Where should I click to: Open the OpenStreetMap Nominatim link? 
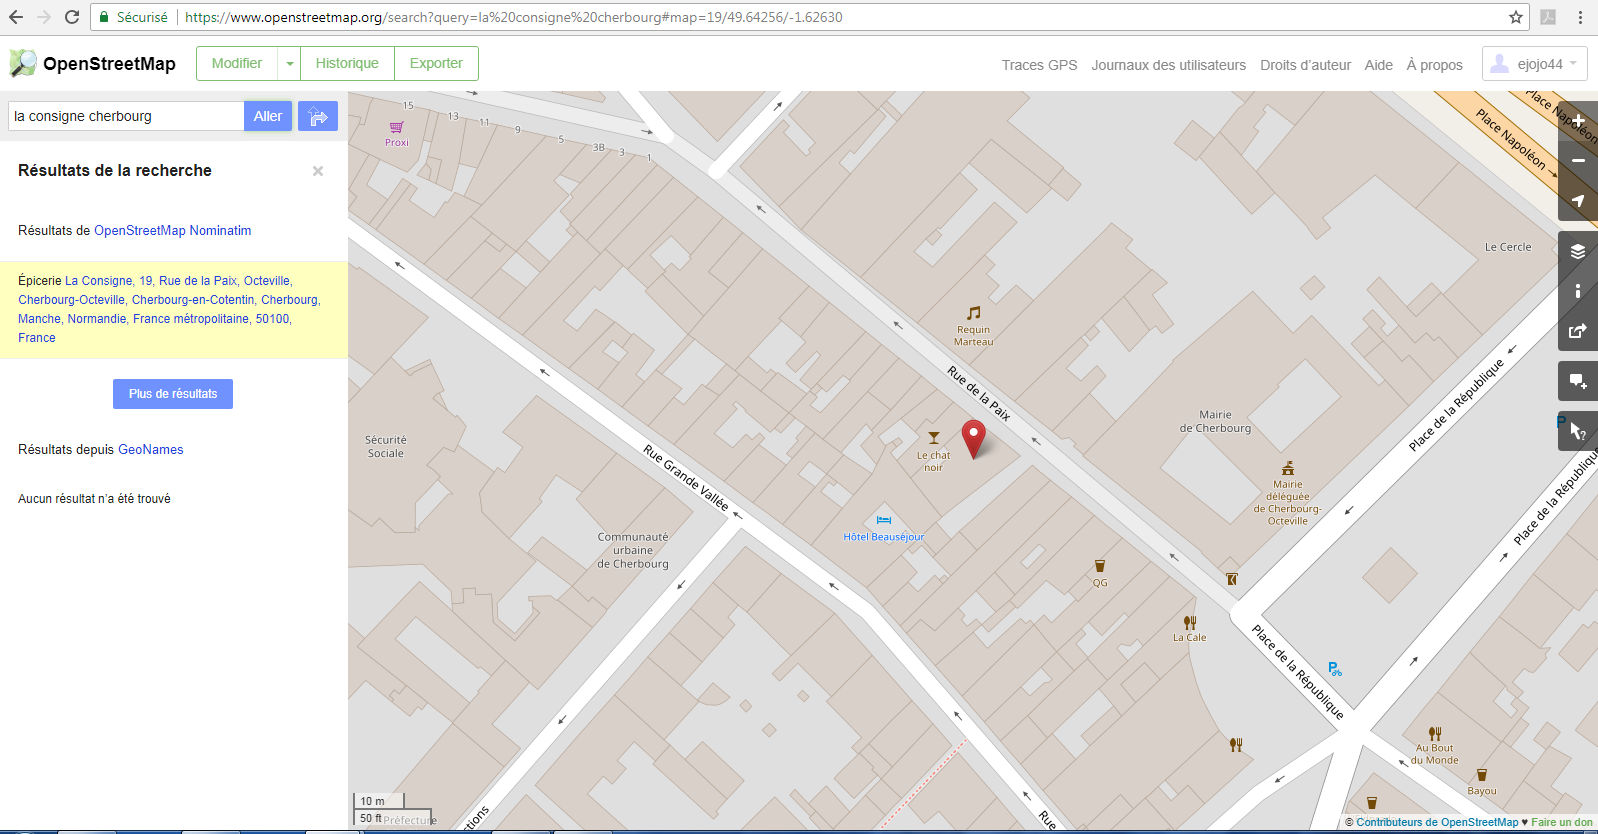(x=172, y=230)
